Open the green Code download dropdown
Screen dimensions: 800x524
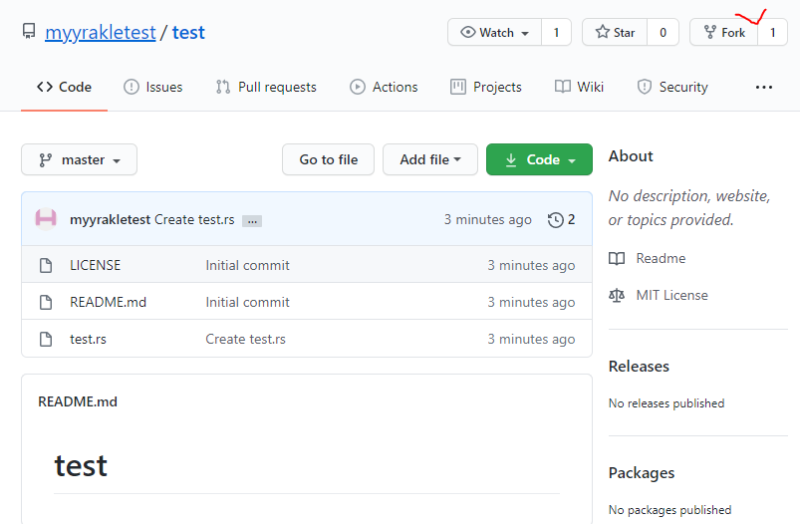click(x=539, y=160)
